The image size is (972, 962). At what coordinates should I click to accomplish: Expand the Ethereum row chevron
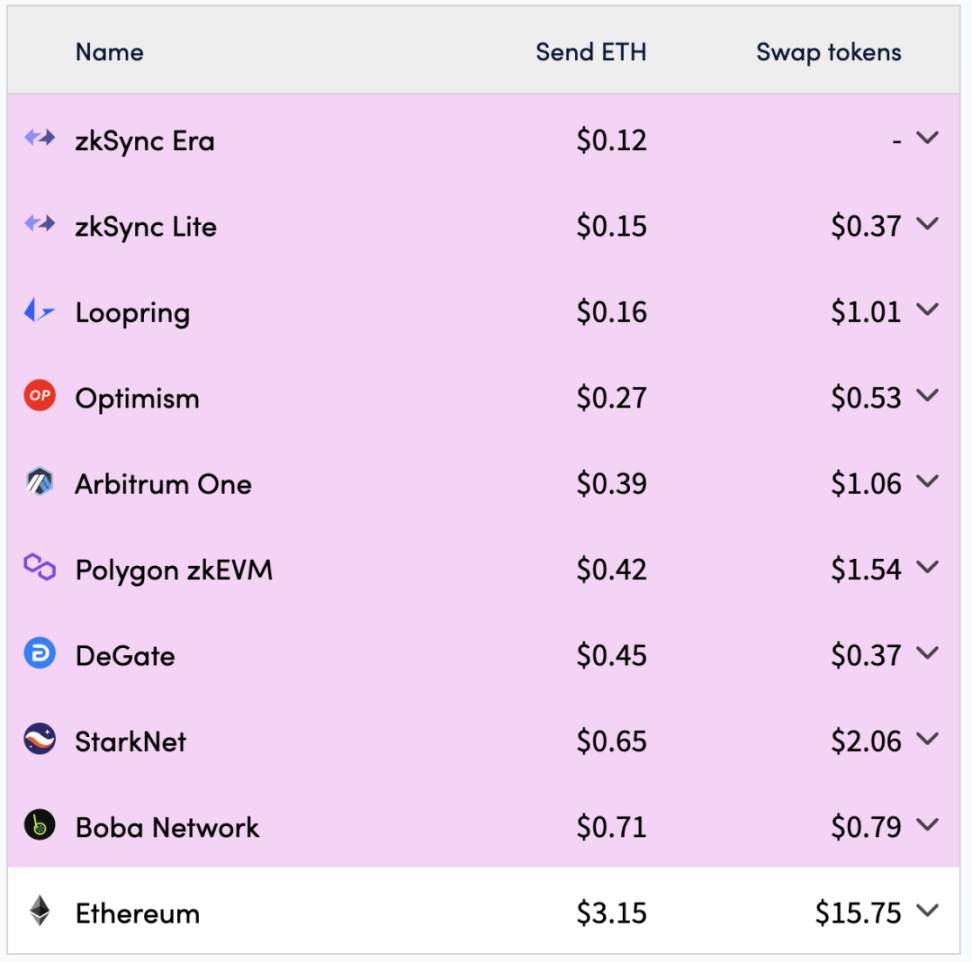click(927, 911)
